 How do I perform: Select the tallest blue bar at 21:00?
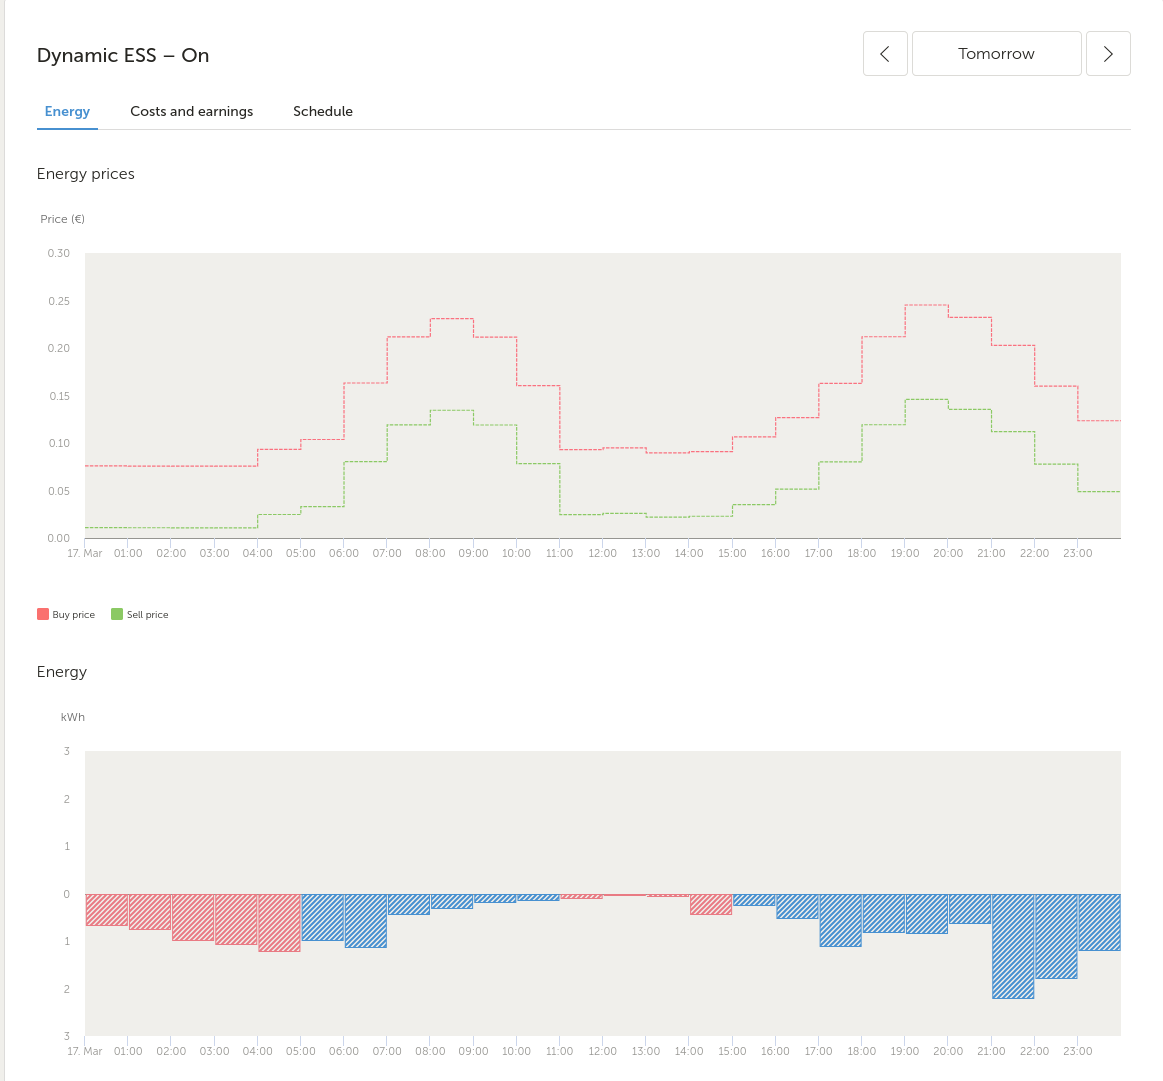pyautogui.click(x=1013, y=946)
